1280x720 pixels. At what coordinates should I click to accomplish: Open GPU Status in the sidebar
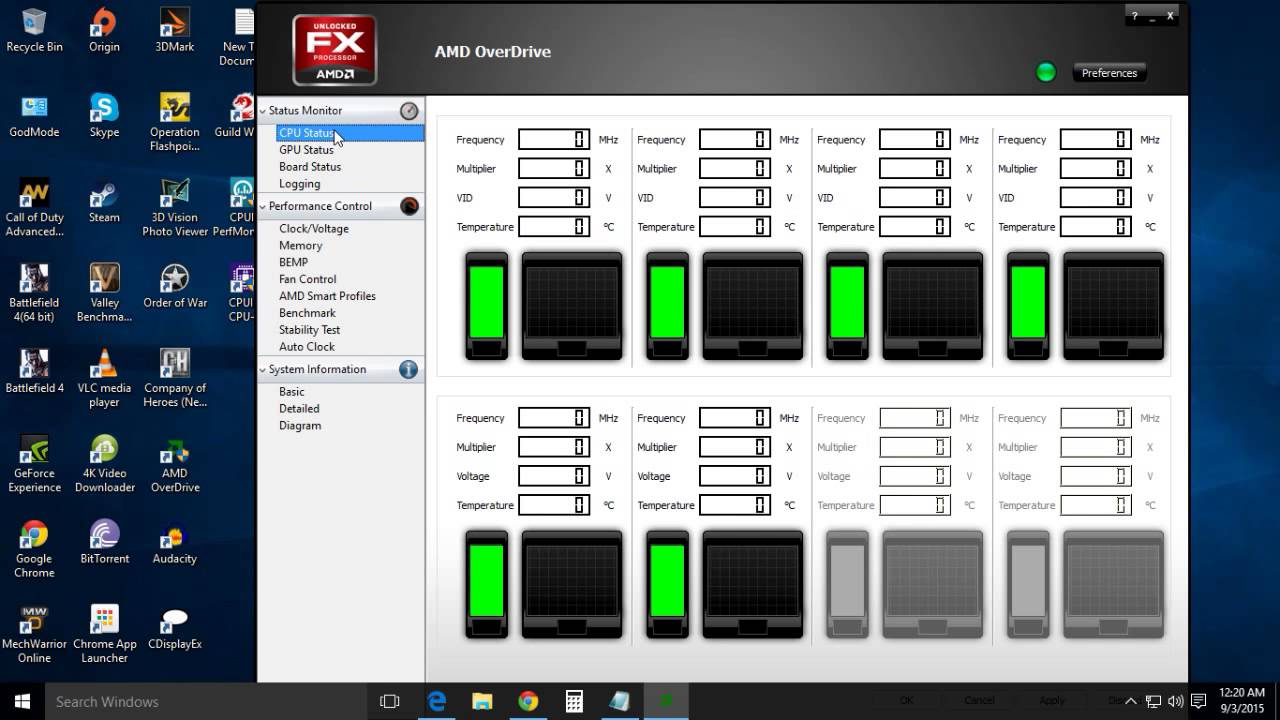tap(306, 150)
